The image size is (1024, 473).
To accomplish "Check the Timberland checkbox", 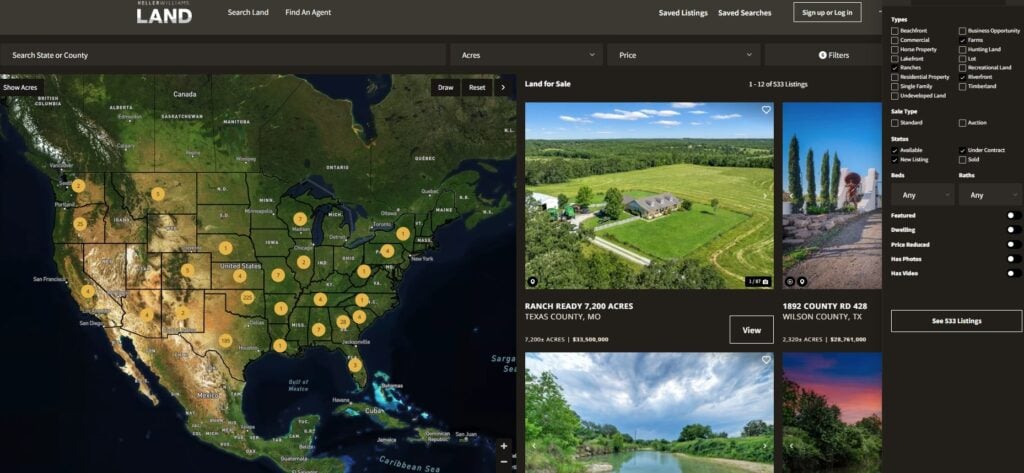I will 963,86.
